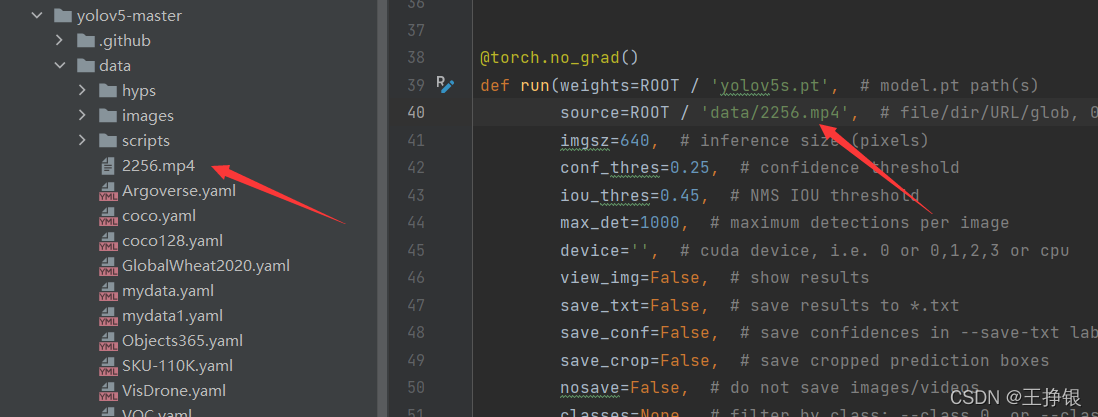
Task: Expand the hyps folder chevron
Action: pyautogui.click(x=83, y=90)
